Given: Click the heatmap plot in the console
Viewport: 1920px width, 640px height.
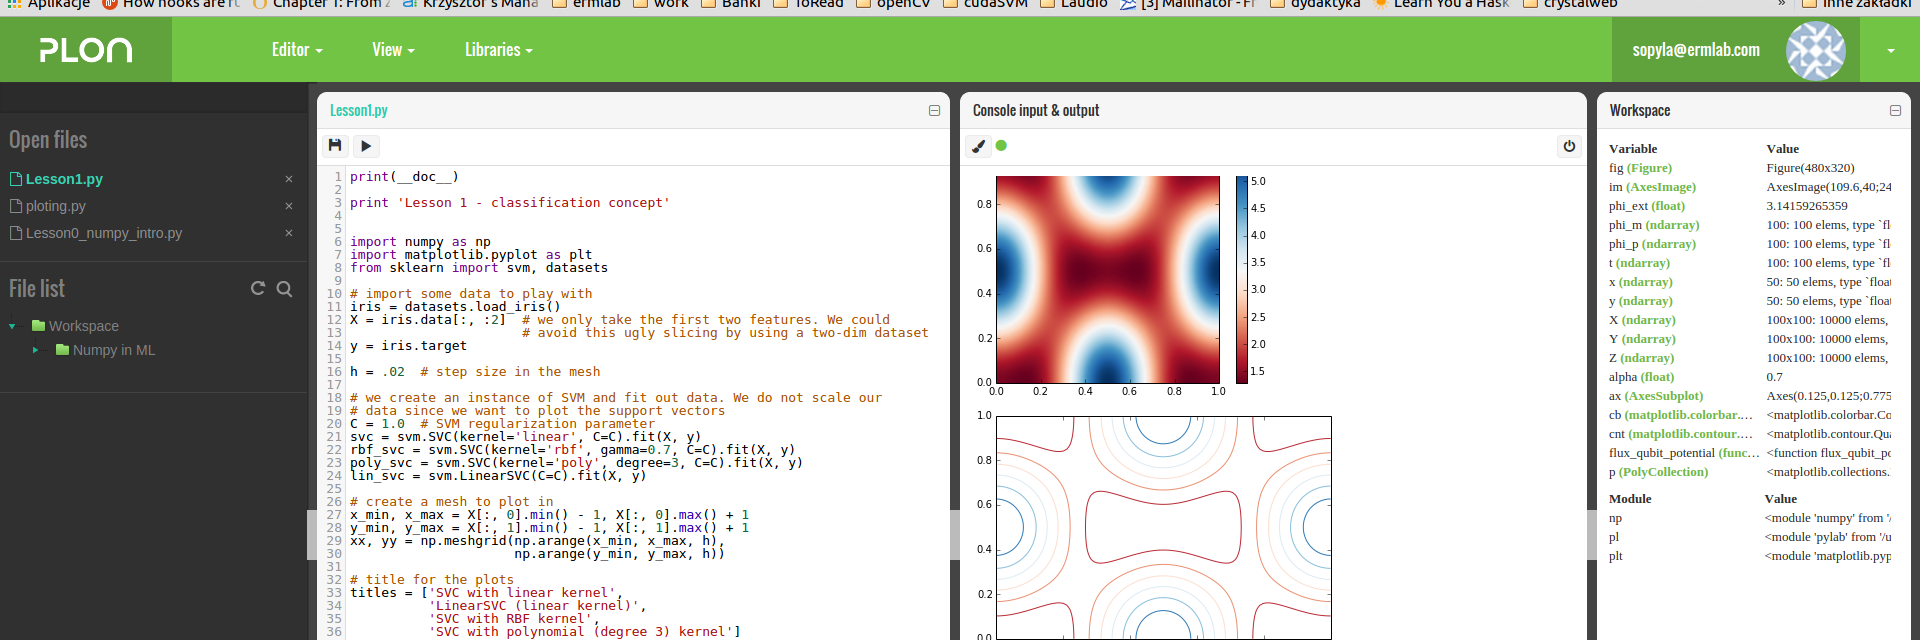Looking at the screenshot, I should [1108, 280].
